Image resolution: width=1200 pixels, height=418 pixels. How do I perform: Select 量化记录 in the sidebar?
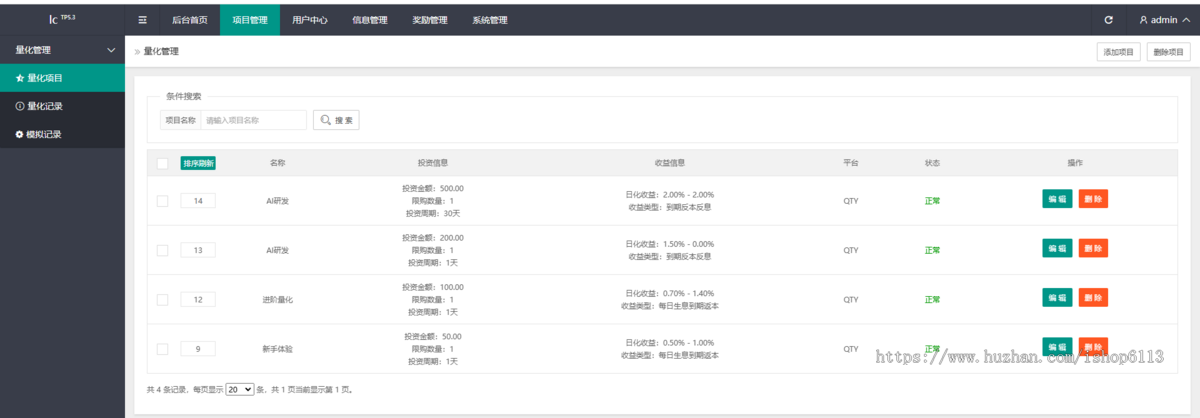point(62,106)
